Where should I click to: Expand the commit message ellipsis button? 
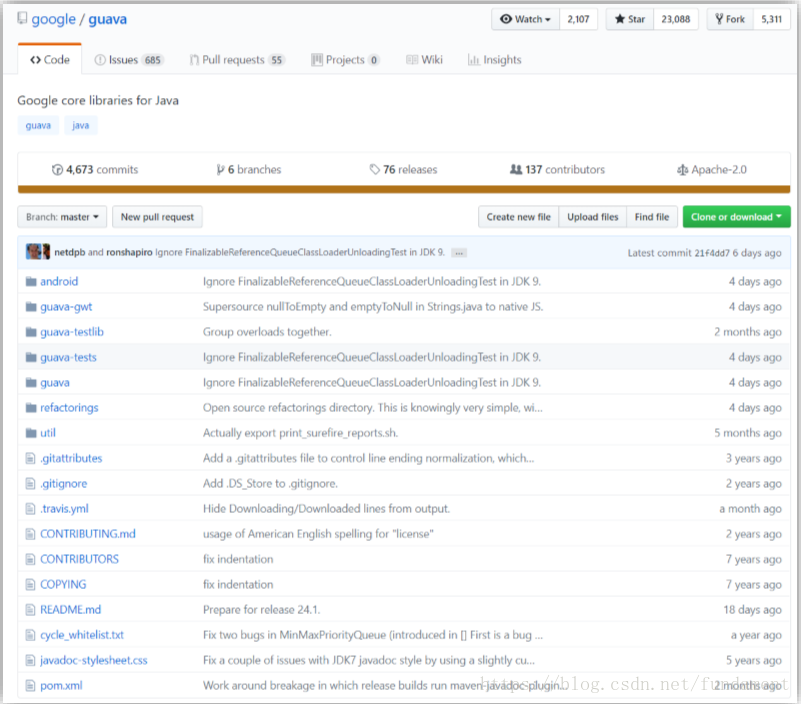tap(459, 253)
